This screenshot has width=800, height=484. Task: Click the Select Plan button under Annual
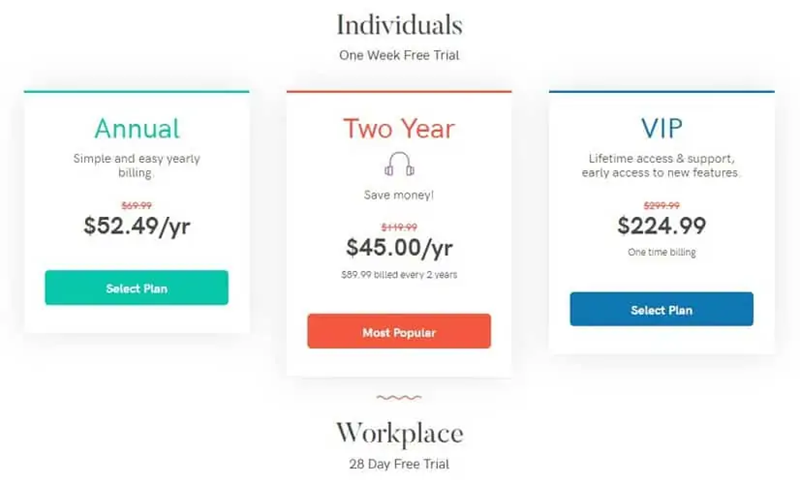click(137, 288)
